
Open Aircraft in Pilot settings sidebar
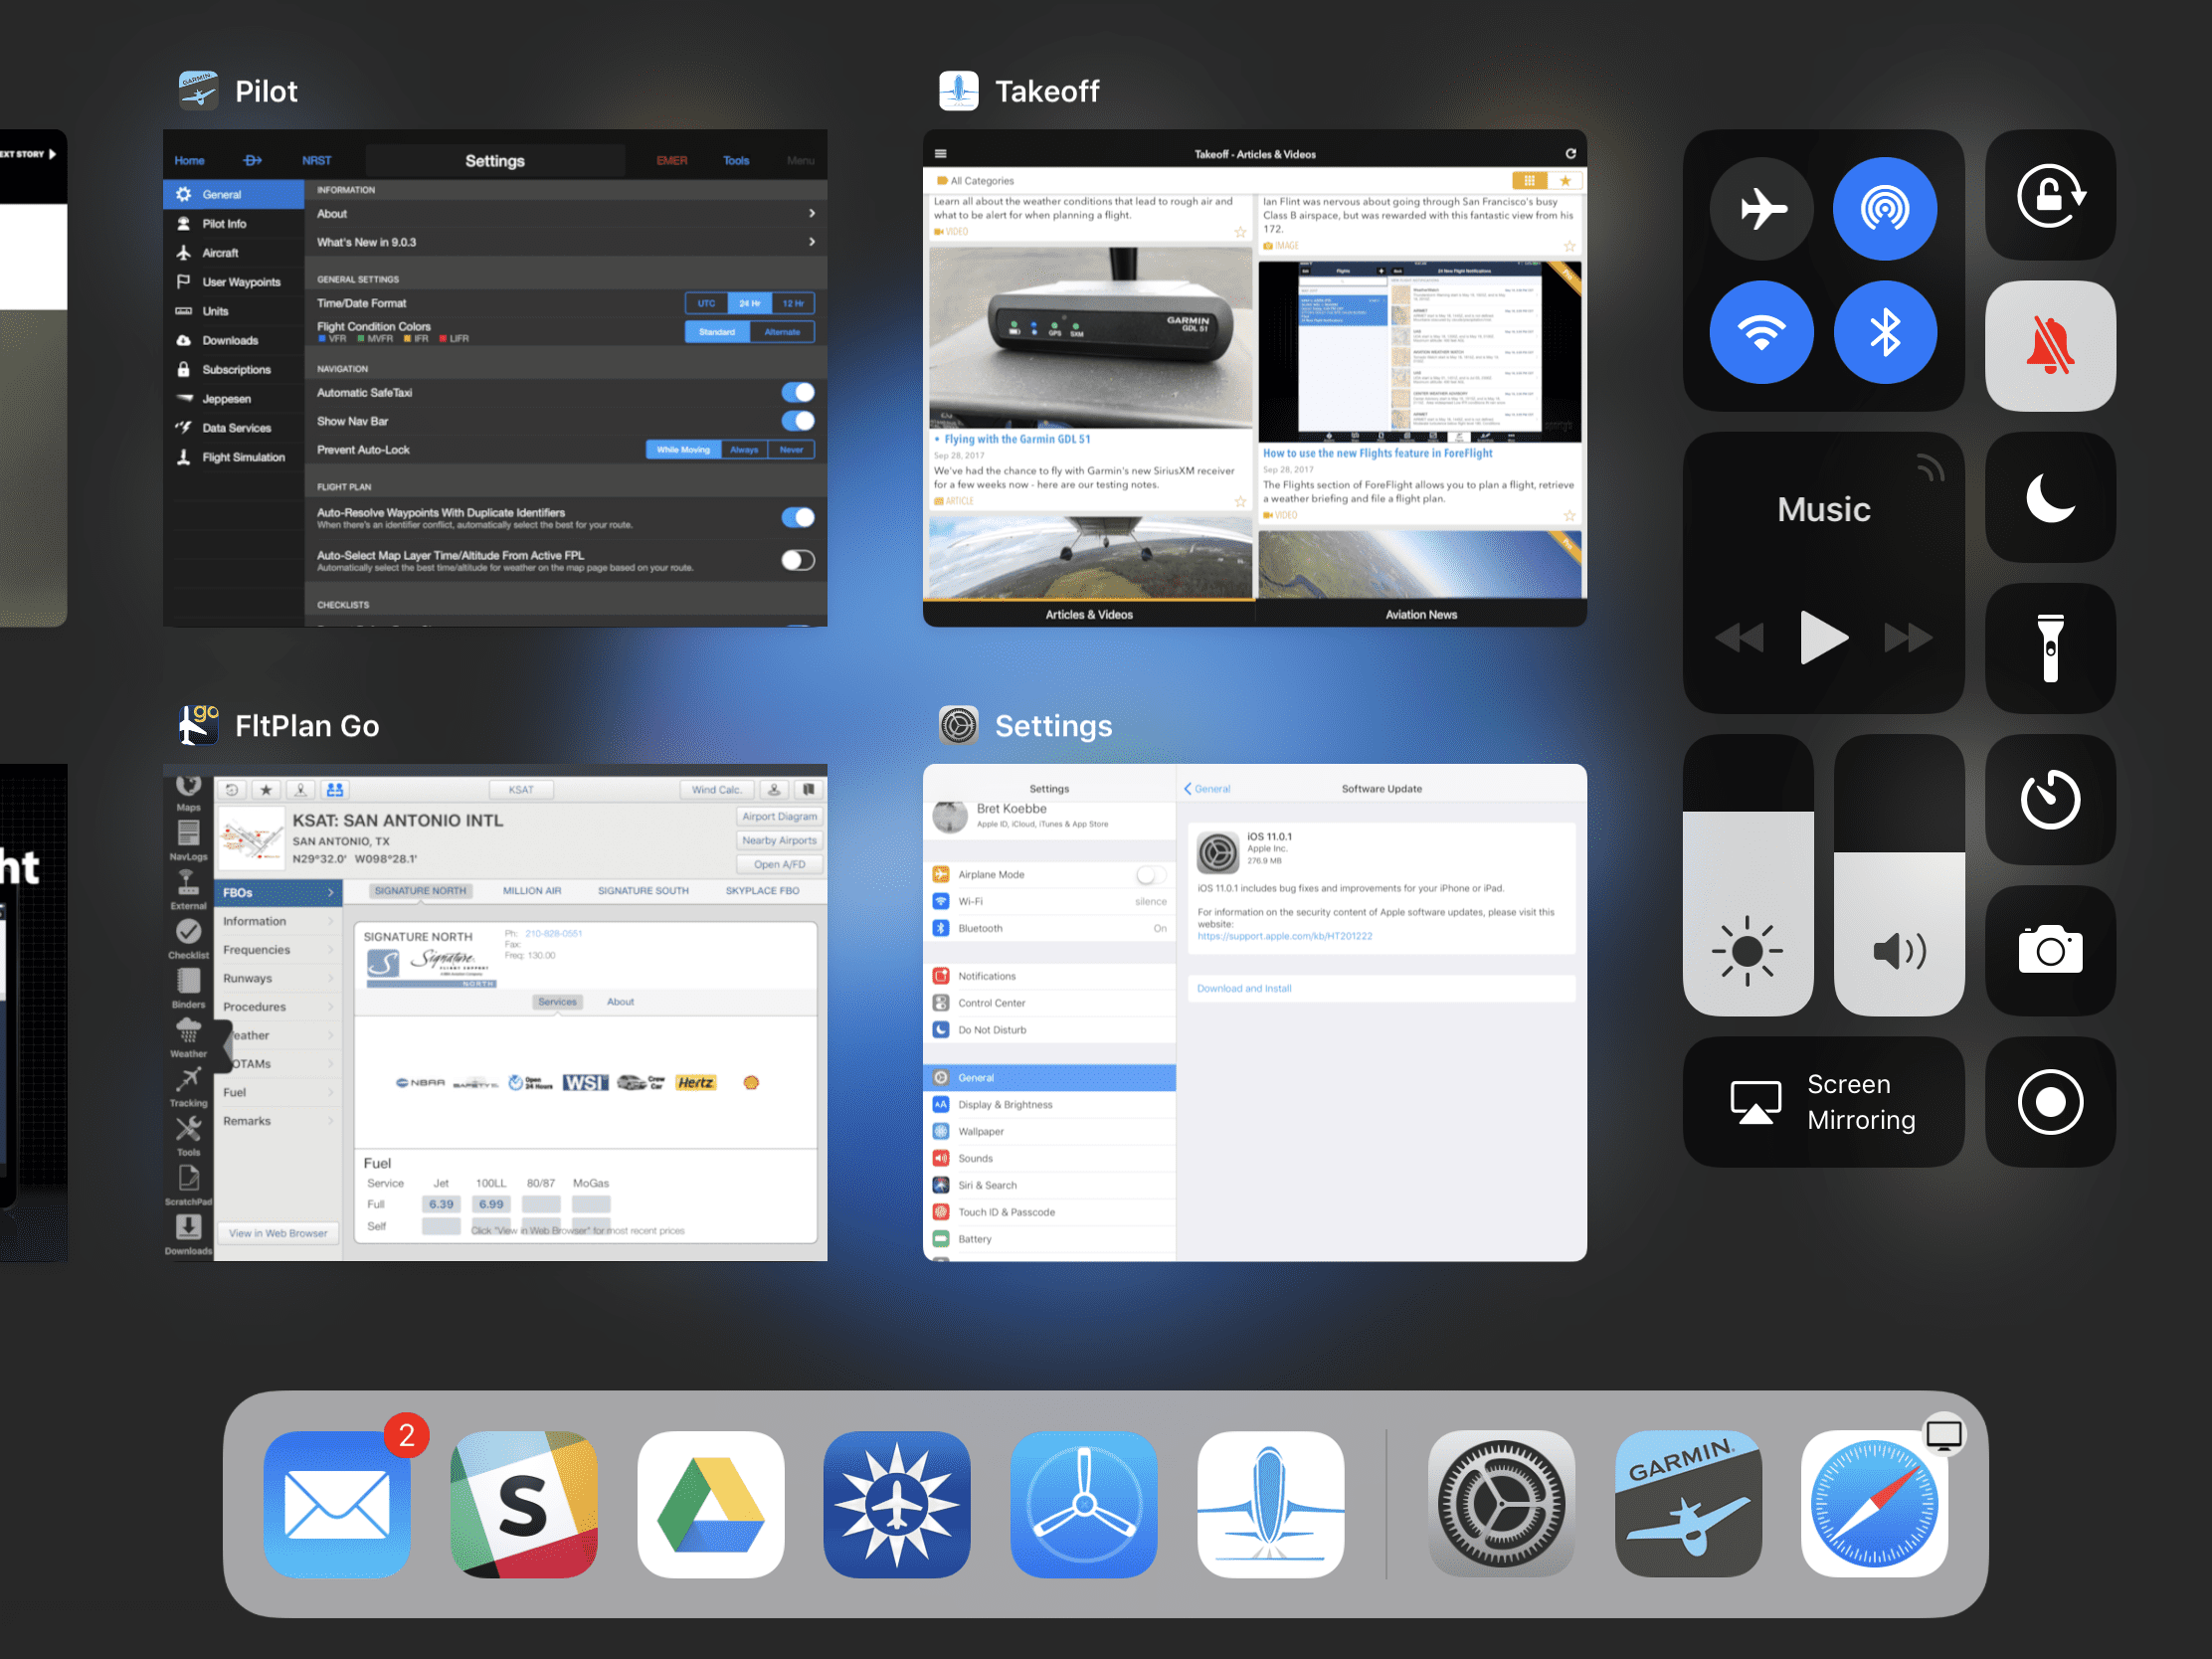coord(234,253)
